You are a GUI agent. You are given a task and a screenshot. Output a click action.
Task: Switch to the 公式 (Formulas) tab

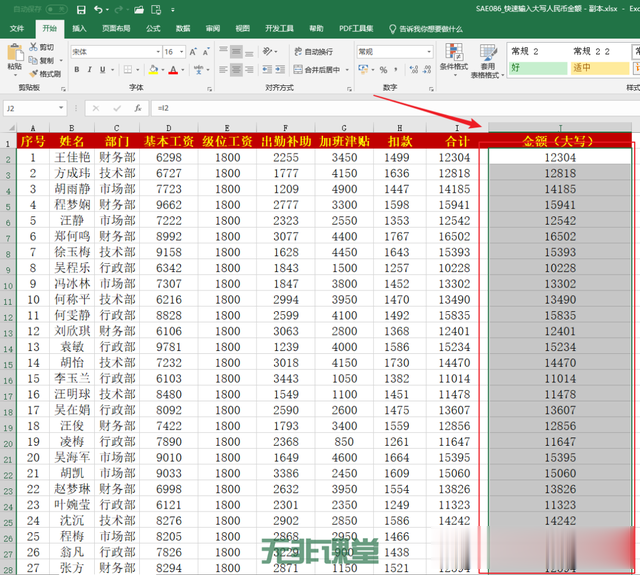[153, 29]
